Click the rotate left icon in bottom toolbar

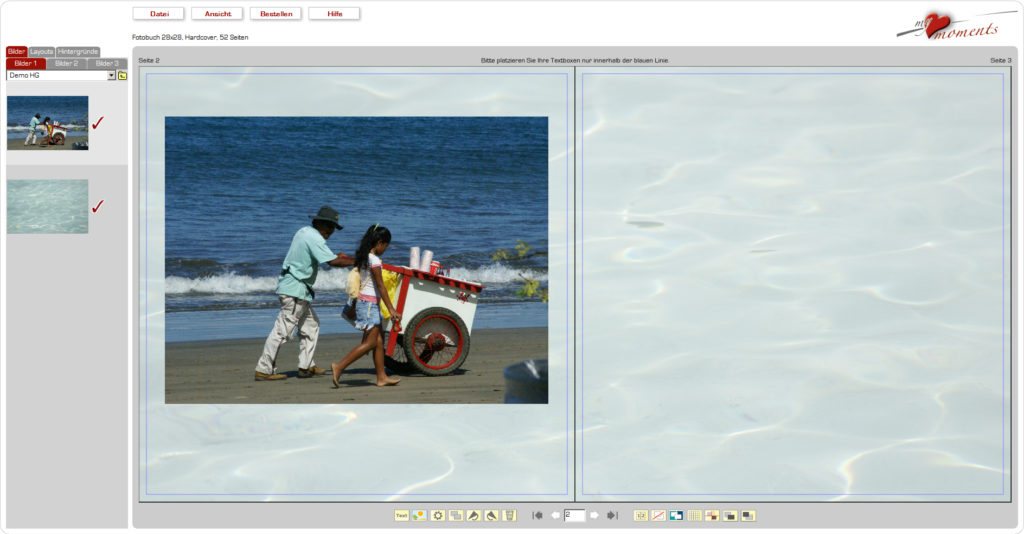click(x=473, y=516)
